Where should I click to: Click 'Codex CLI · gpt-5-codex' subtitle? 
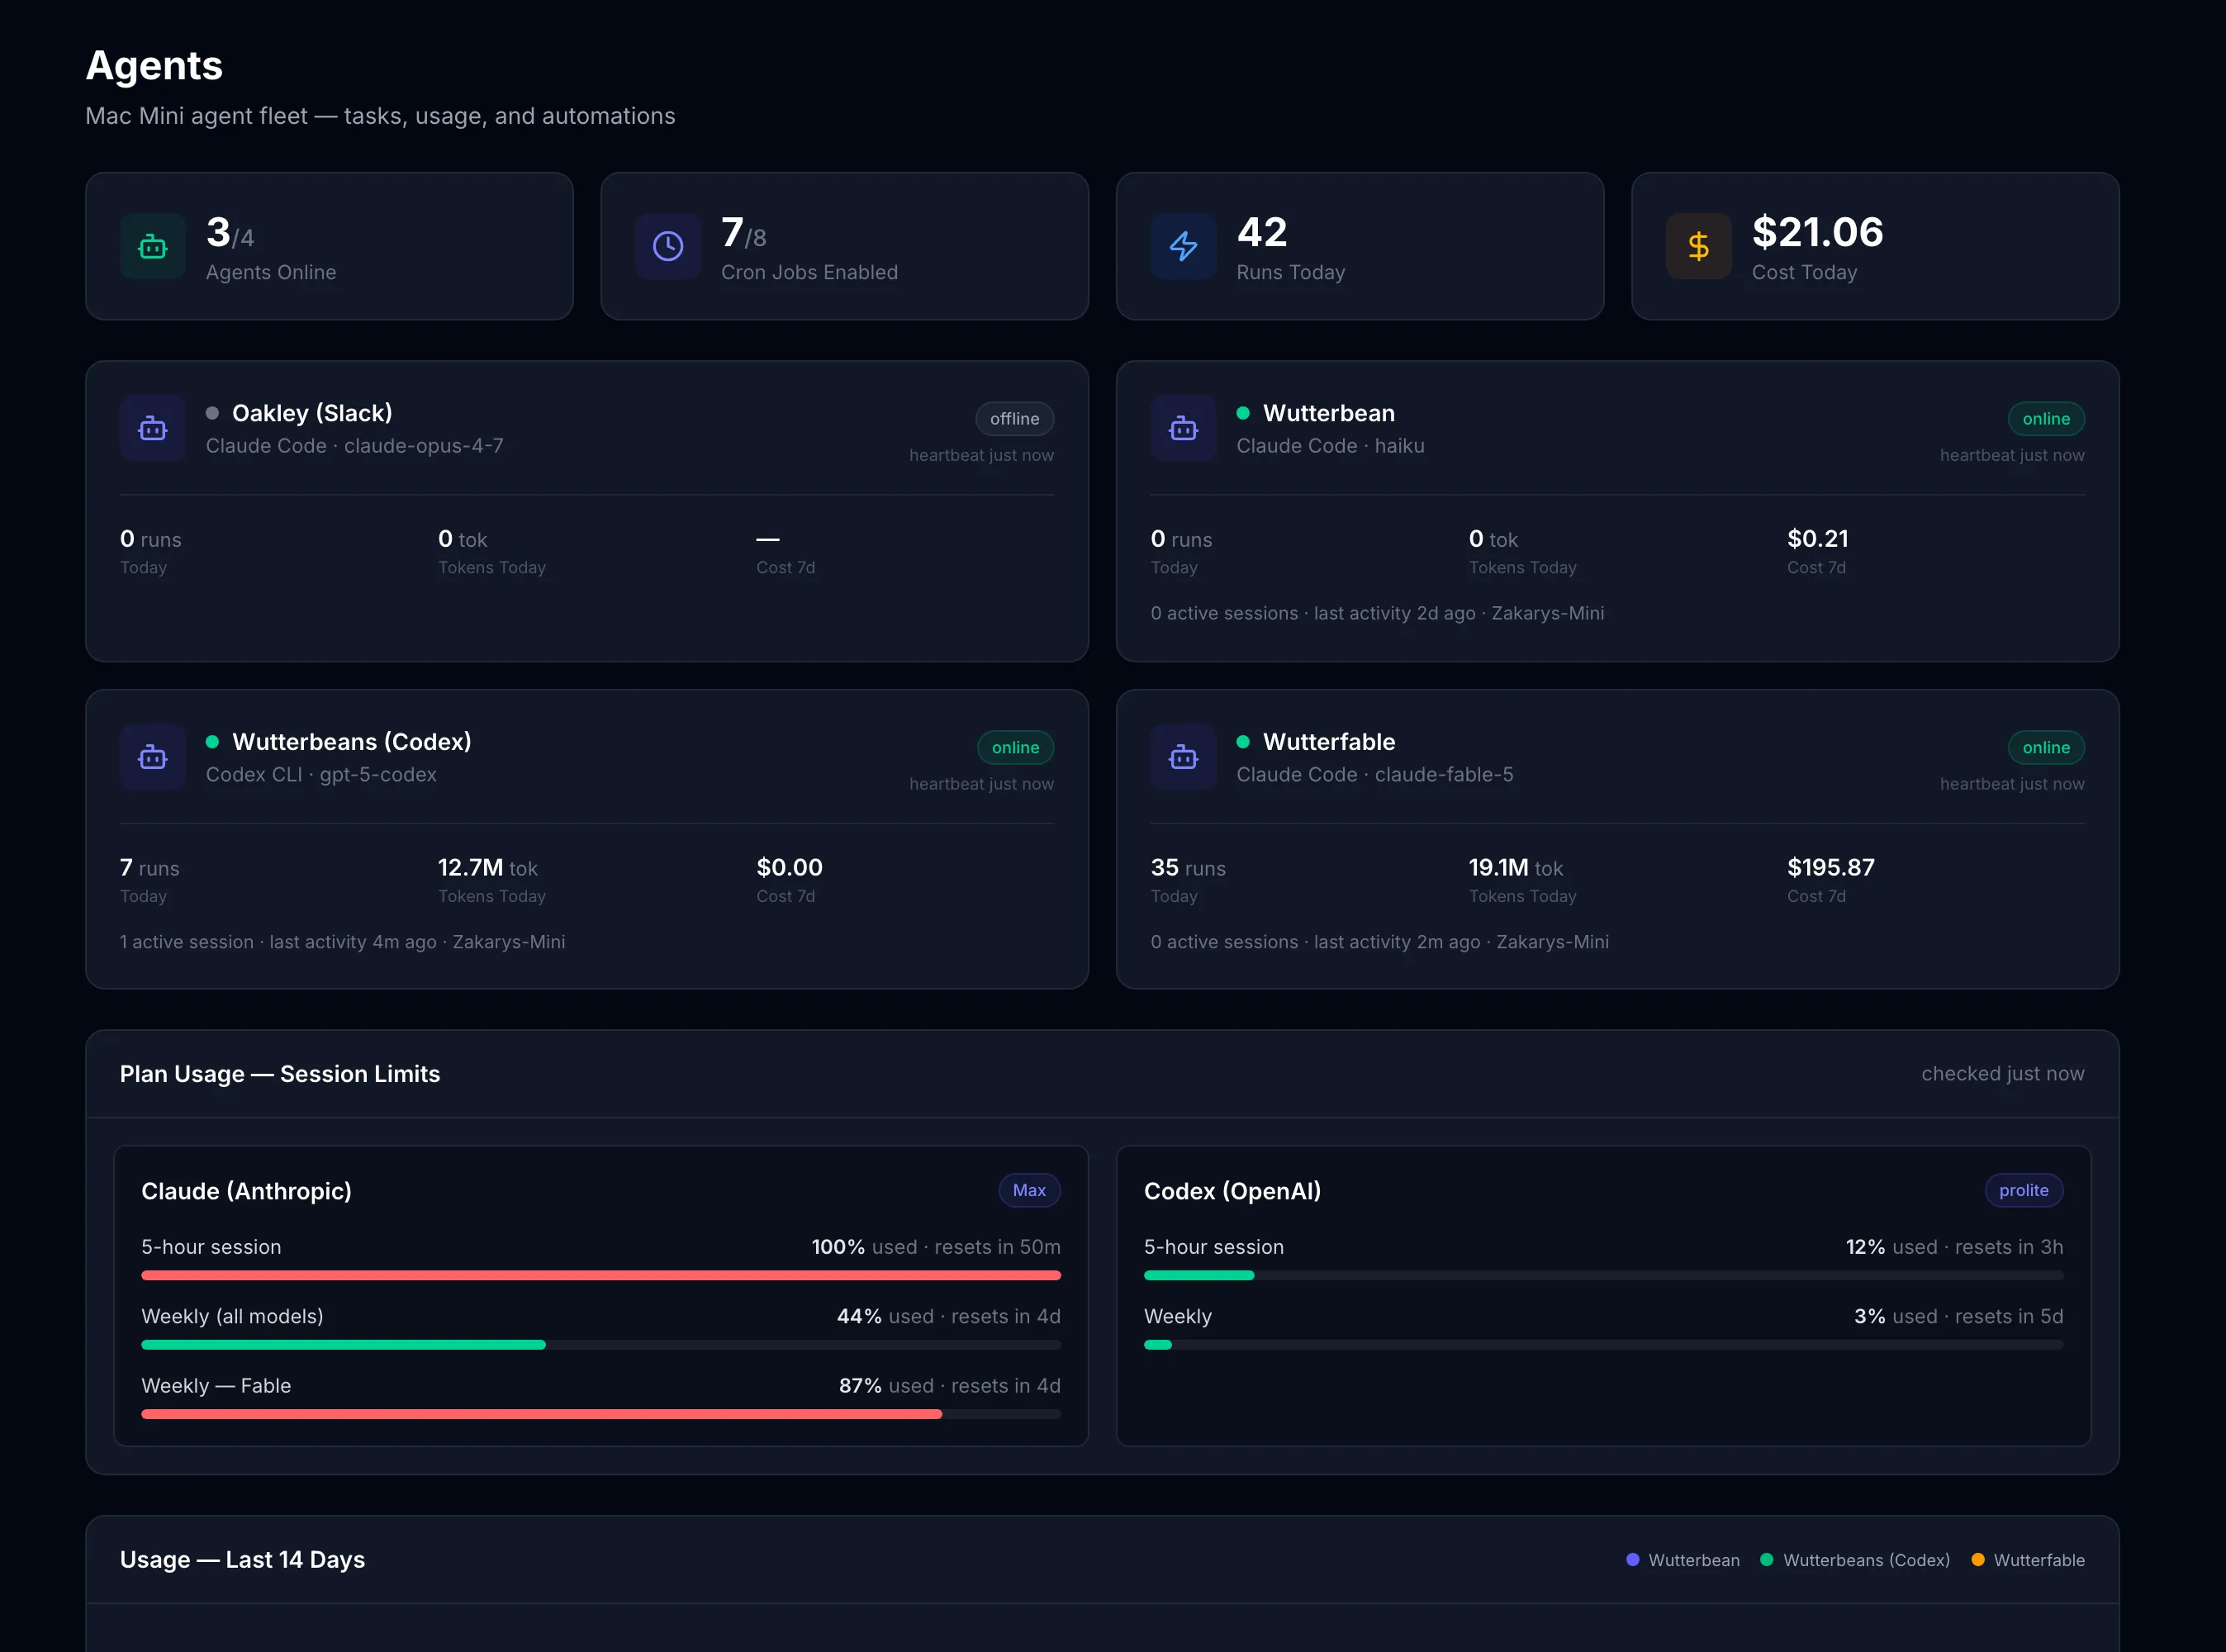coord(321,775)
